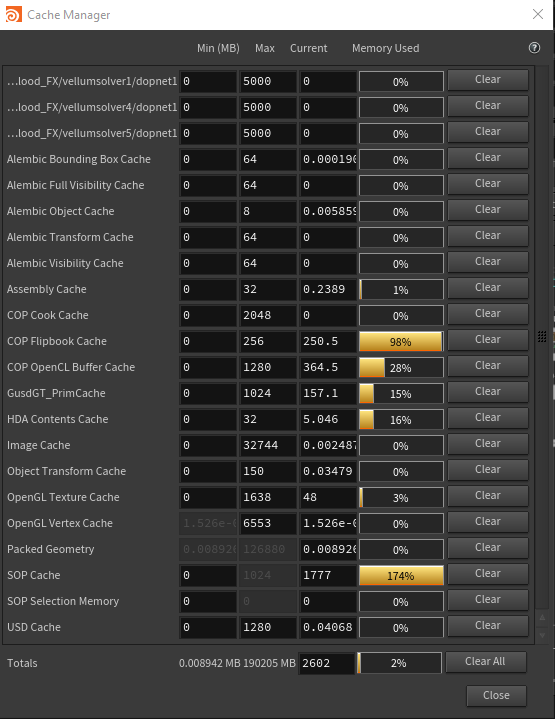Viewport: 555px width, 719px height.
Task: Click the 'Min (MB)' column header
Action: tap(218, 48)
